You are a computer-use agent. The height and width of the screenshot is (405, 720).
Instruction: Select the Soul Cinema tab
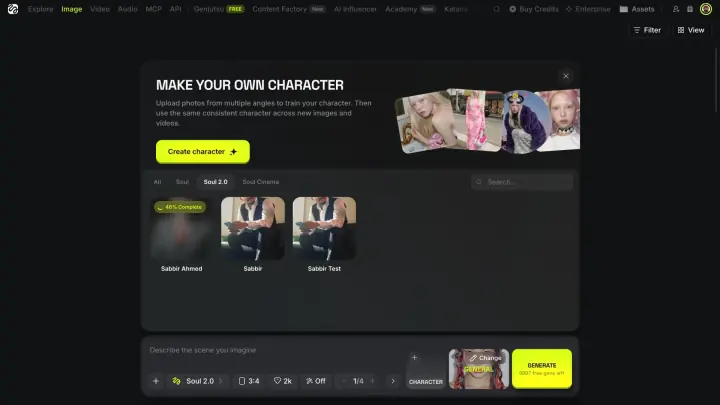point(260,182)
